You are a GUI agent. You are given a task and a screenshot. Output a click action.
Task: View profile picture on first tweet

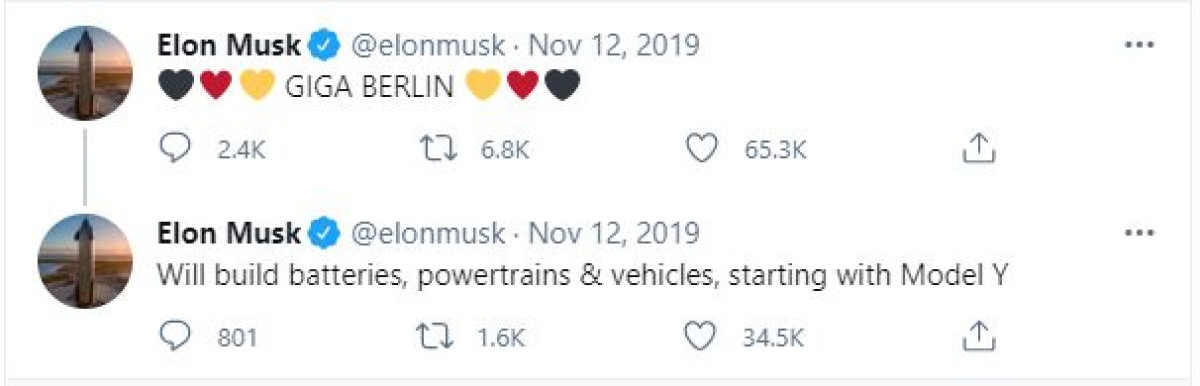click(85, 73)
